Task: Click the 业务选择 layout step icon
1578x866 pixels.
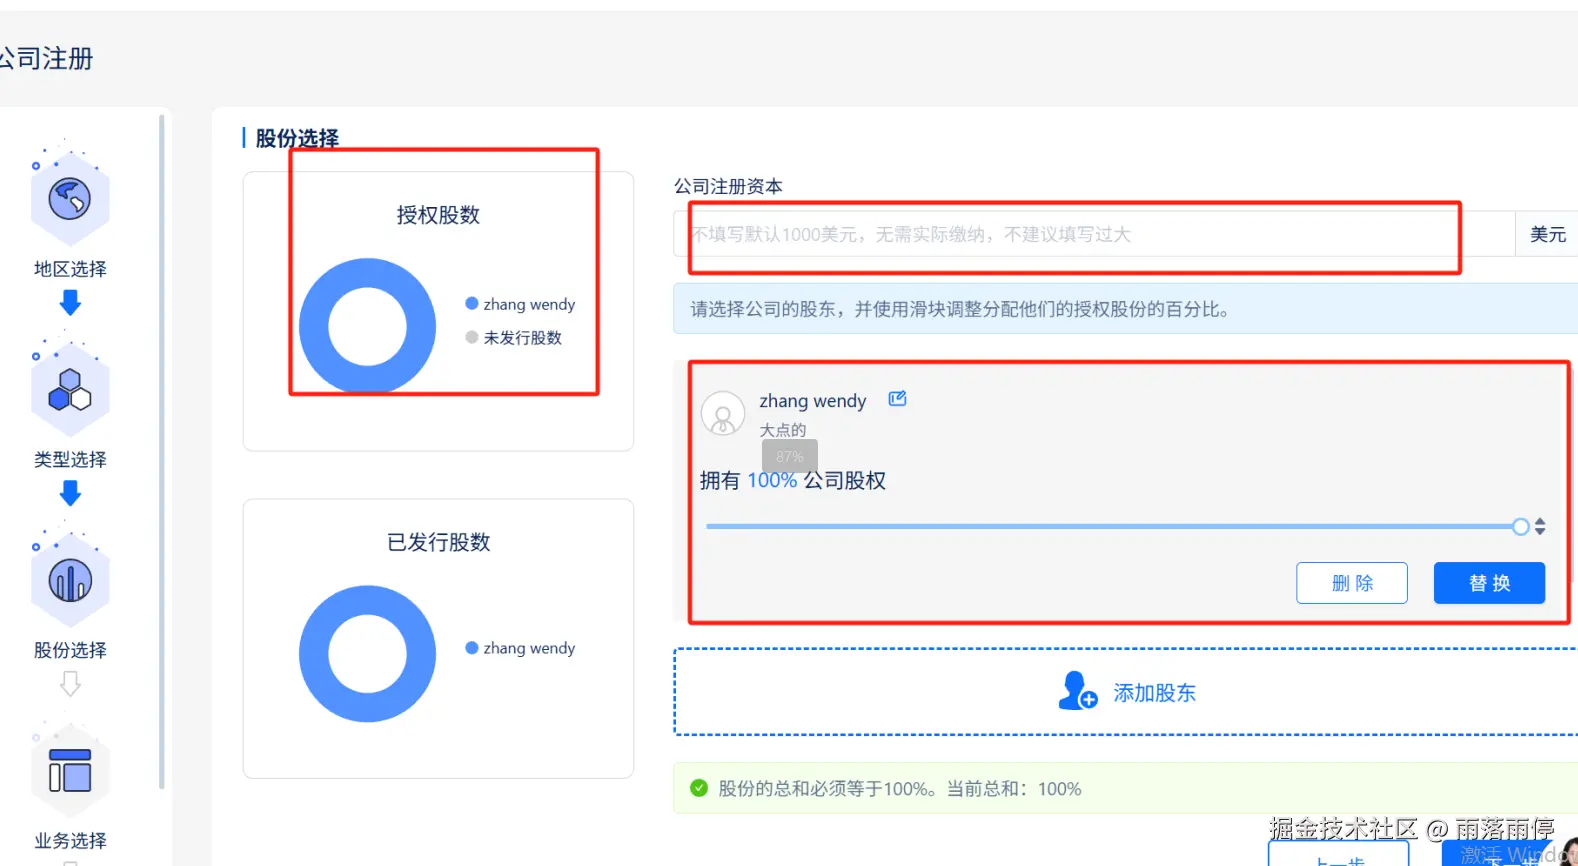Action: [70, 772]
